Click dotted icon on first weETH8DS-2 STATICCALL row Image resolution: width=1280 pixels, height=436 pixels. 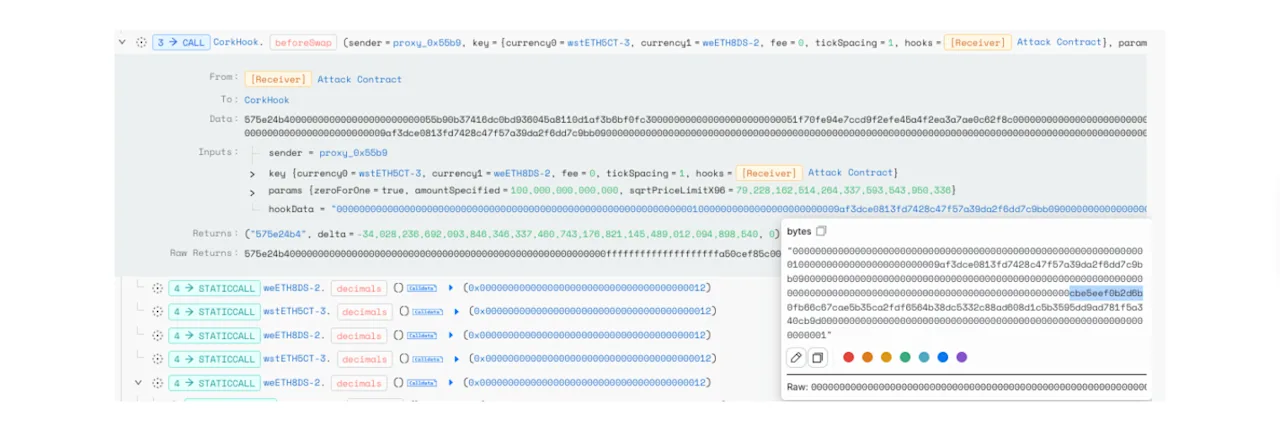click(x=157, y=288)
